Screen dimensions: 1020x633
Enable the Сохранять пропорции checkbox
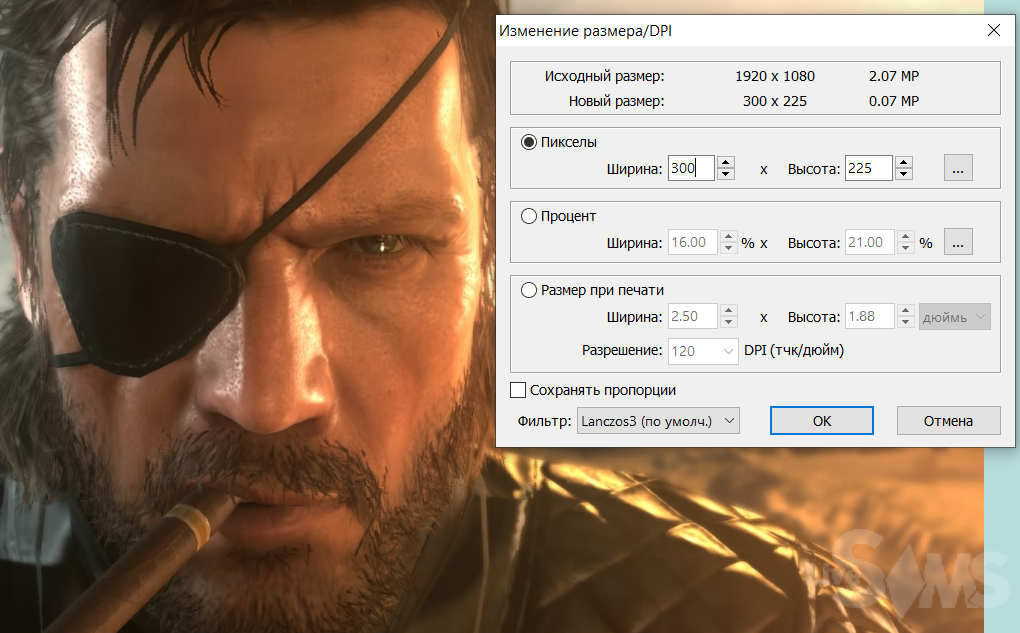[x=518, y=390]
